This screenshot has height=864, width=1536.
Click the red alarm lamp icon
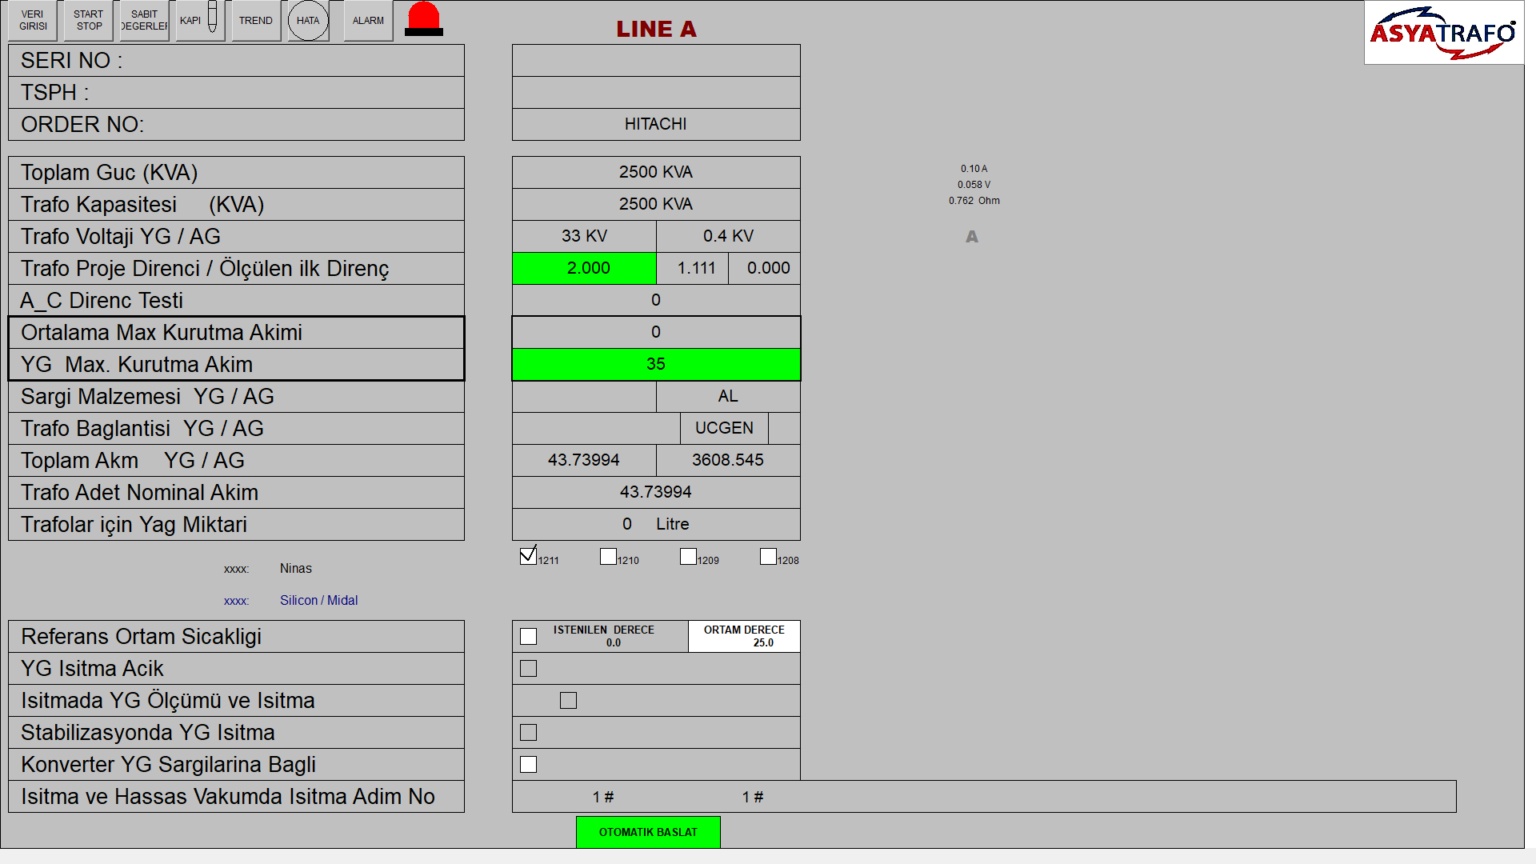tap(423, 18)
